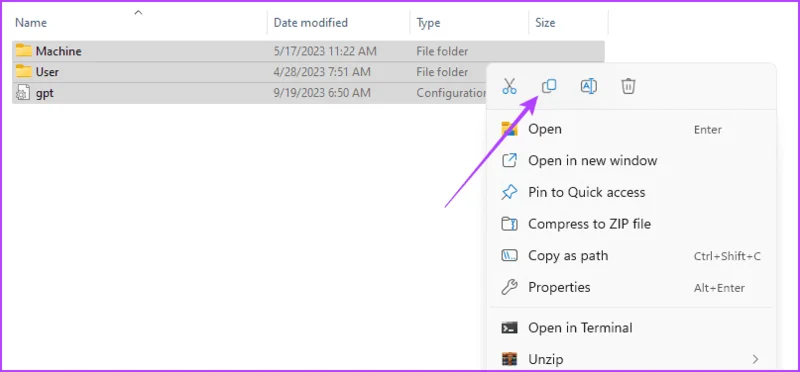Click the User folder name

coord(47,72)
